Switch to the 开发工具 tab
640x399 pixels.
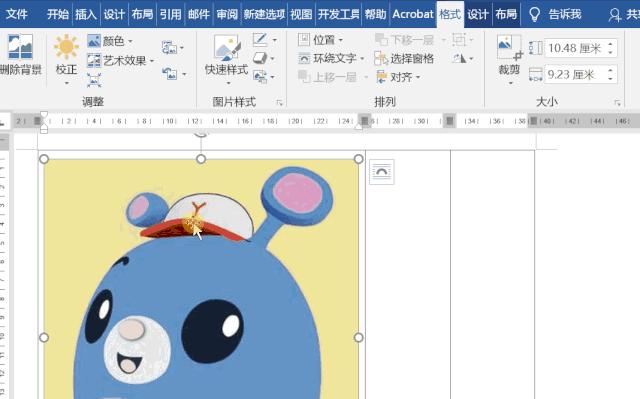338,14
